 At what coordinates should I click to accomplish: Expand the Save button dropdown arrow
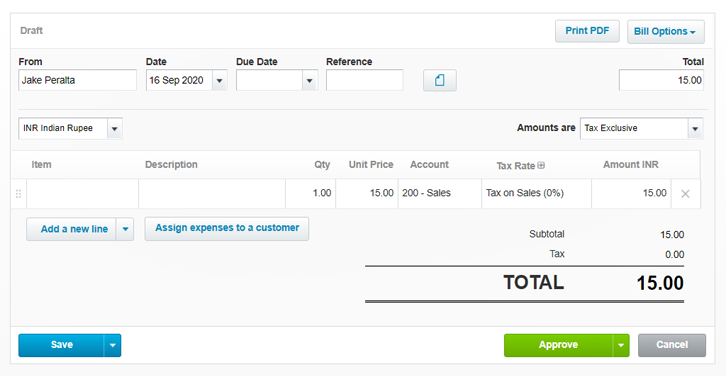coord(113,345)
